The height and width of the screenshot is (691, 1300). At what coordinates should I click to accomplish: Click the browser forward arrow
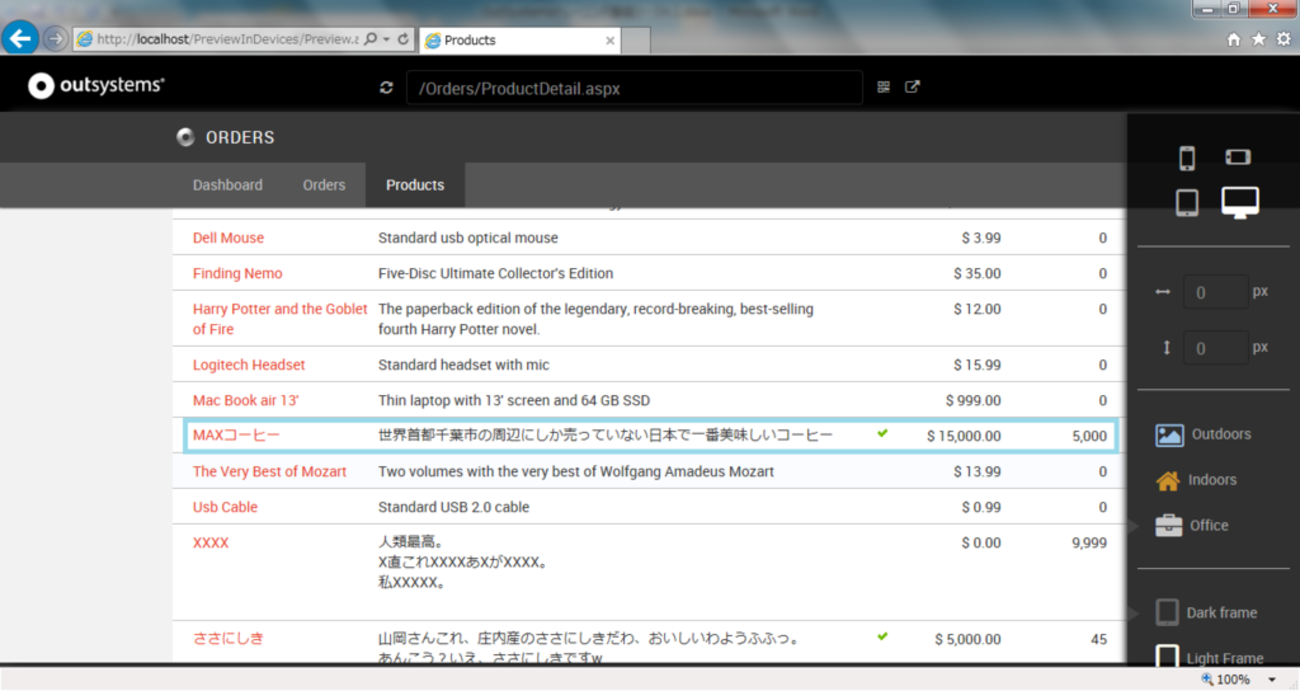click(56, 40)
